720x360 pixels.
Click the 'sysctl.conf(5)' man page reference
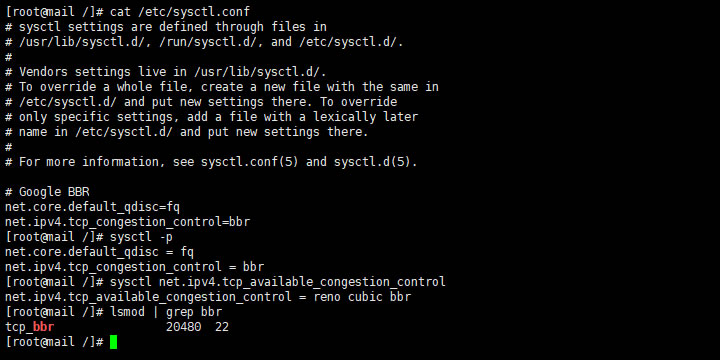coord(250,162)
